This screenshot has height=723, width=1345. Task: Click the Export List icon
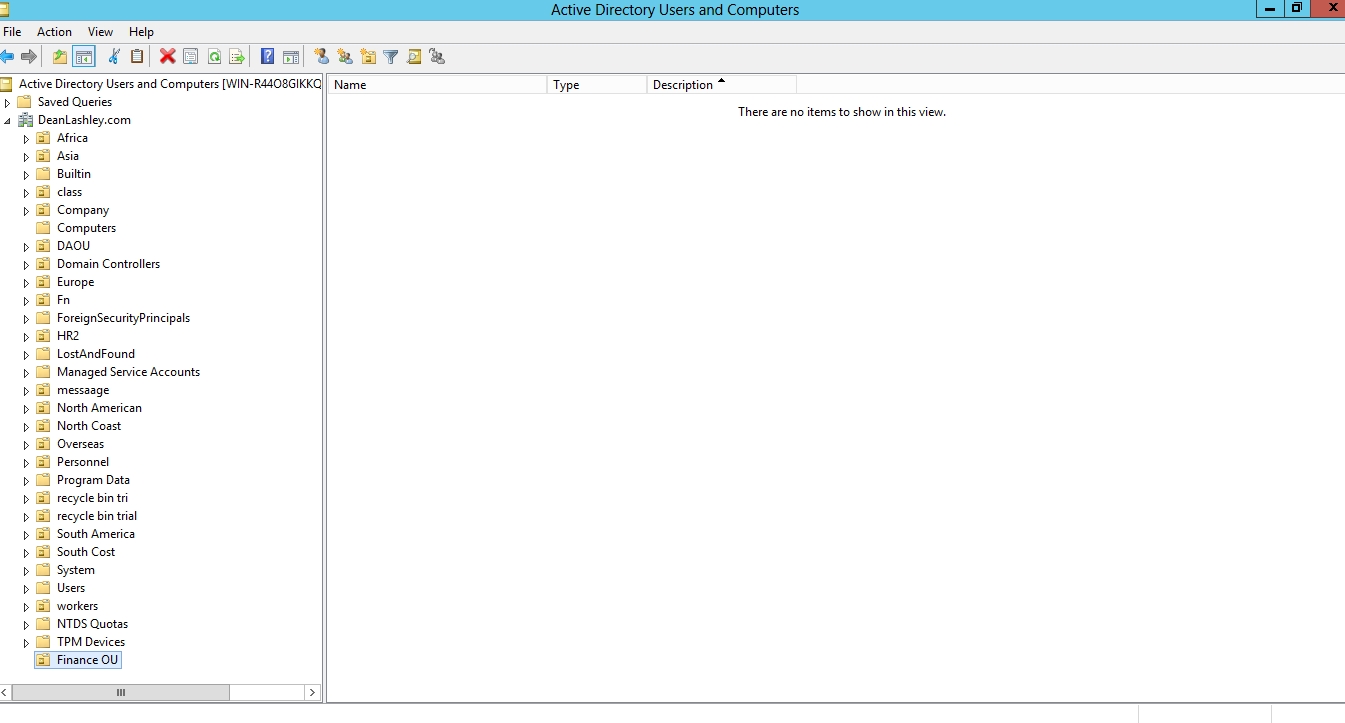[237, 57]
